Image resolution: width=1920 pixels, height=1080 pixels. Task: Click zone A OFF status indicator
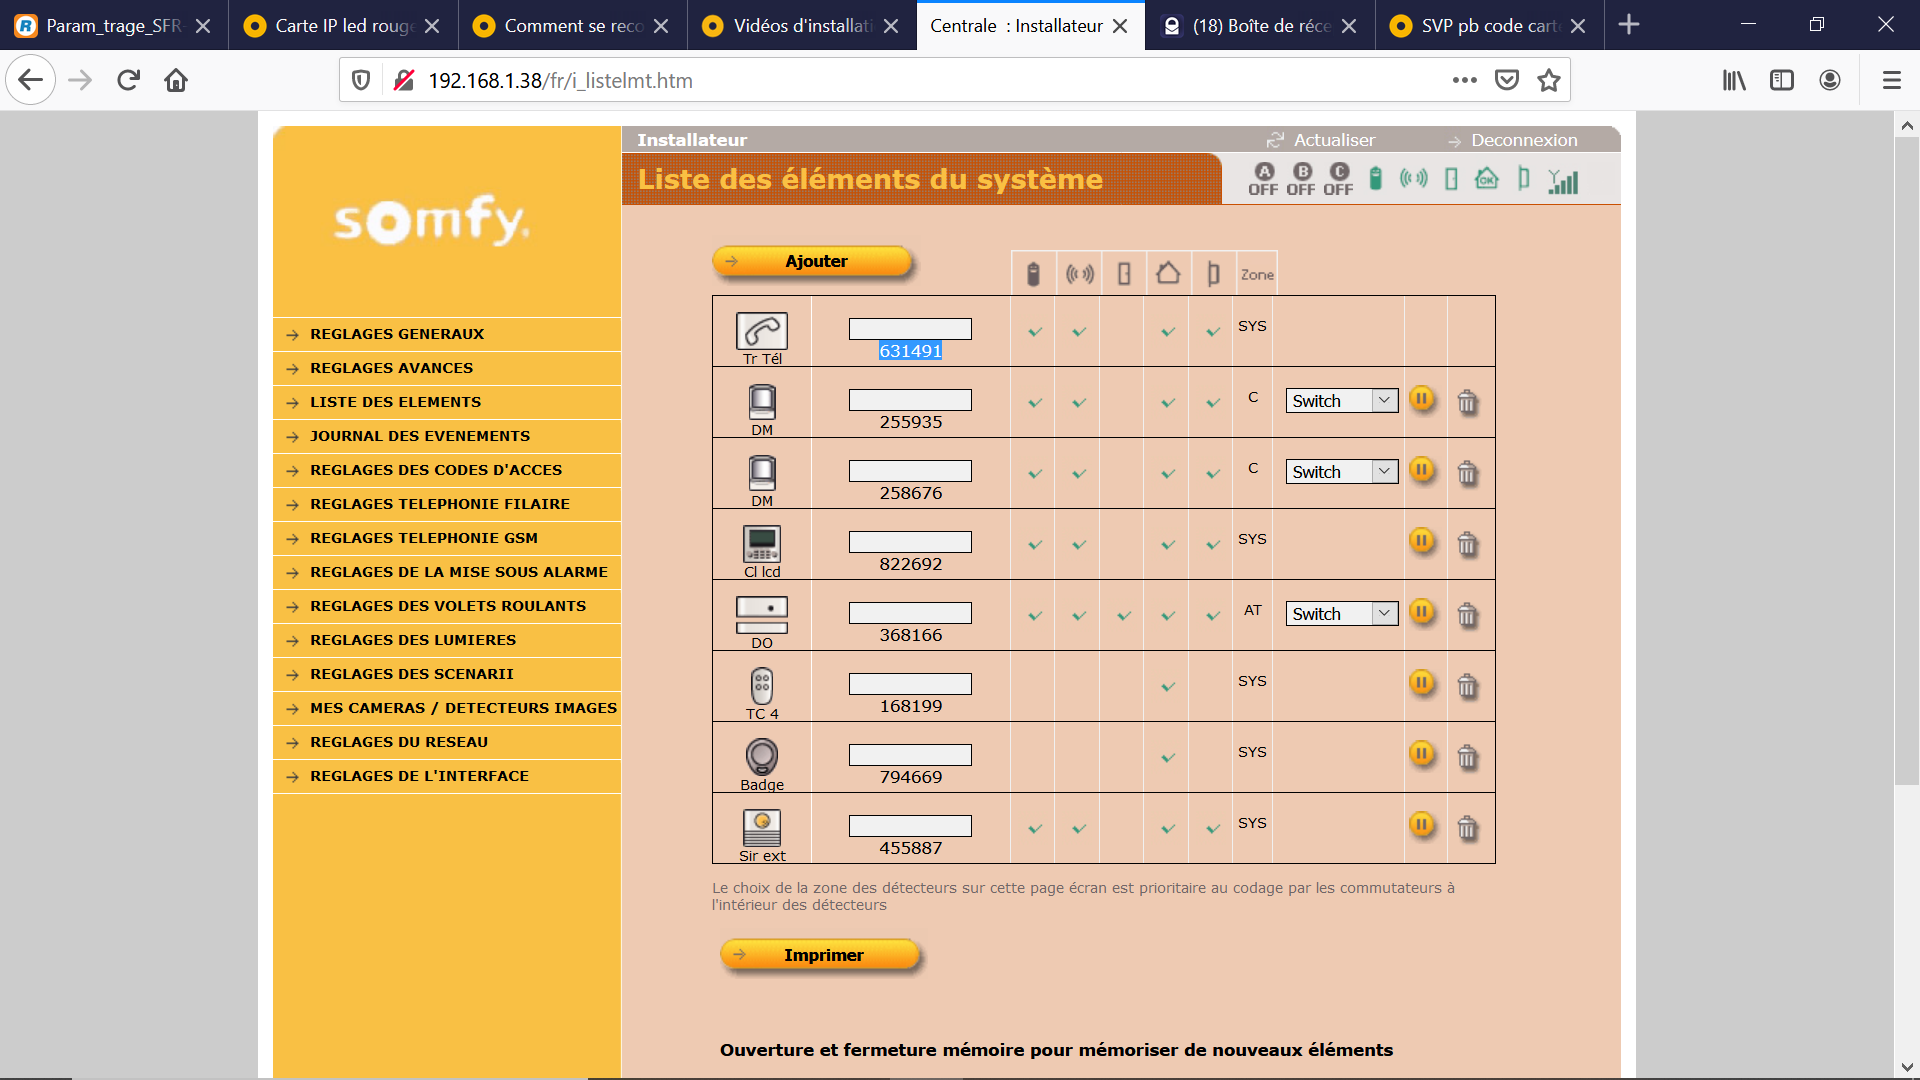point(1263,179)
